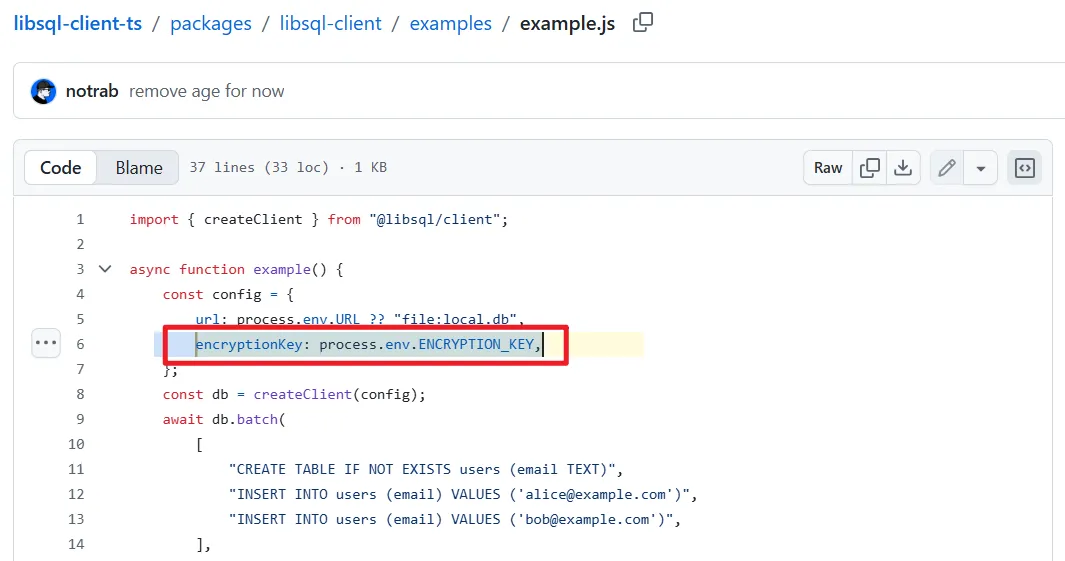The image size is (1065, 561).
Task: Go to libsql-client-ts repository root
Action: (78, 23)
